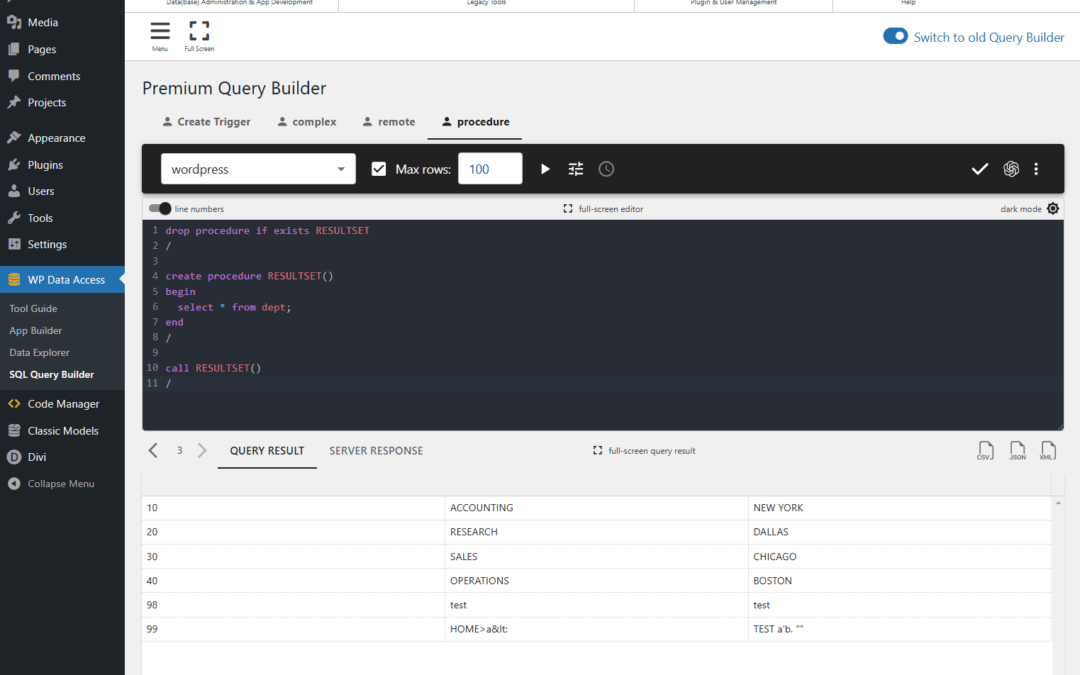The image size is (1080, 675).
Task: Click the Premium Query Builder heading
Action: [234, 88]
